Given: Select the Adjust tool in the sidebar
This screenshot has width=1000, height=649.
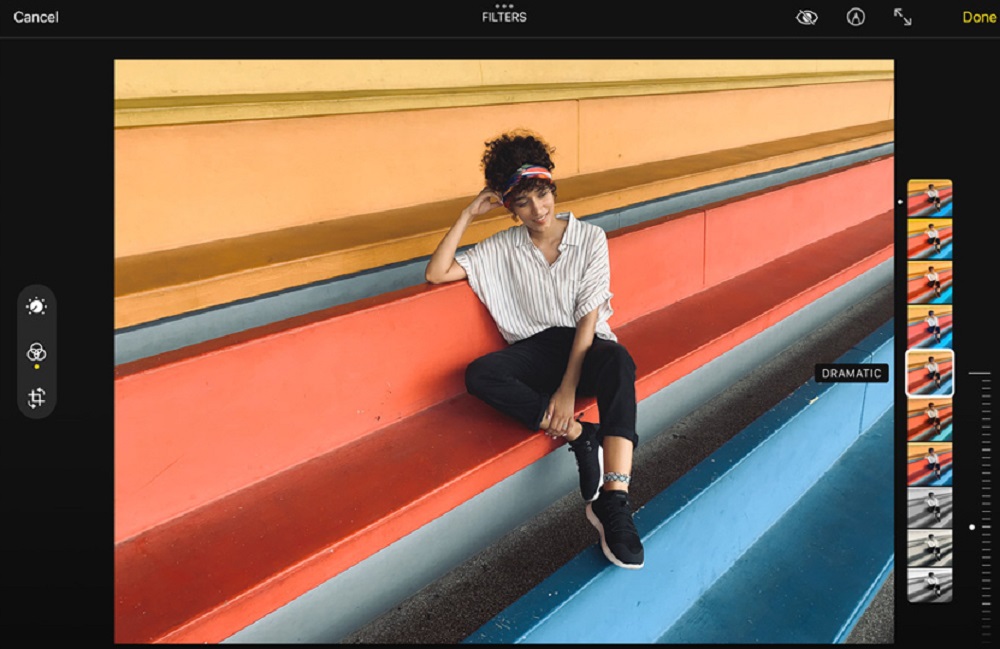Looking at the screenshot, I should (36, 307).
